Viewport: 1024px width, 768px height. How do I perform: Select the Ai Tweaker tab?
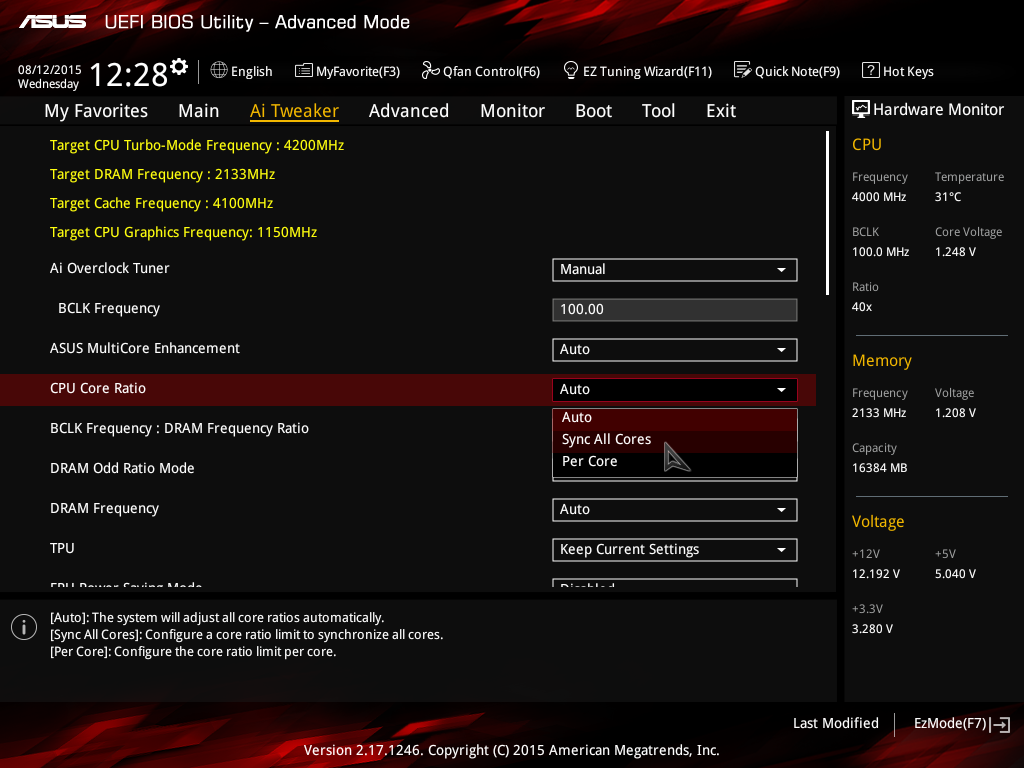coord(294,111)
